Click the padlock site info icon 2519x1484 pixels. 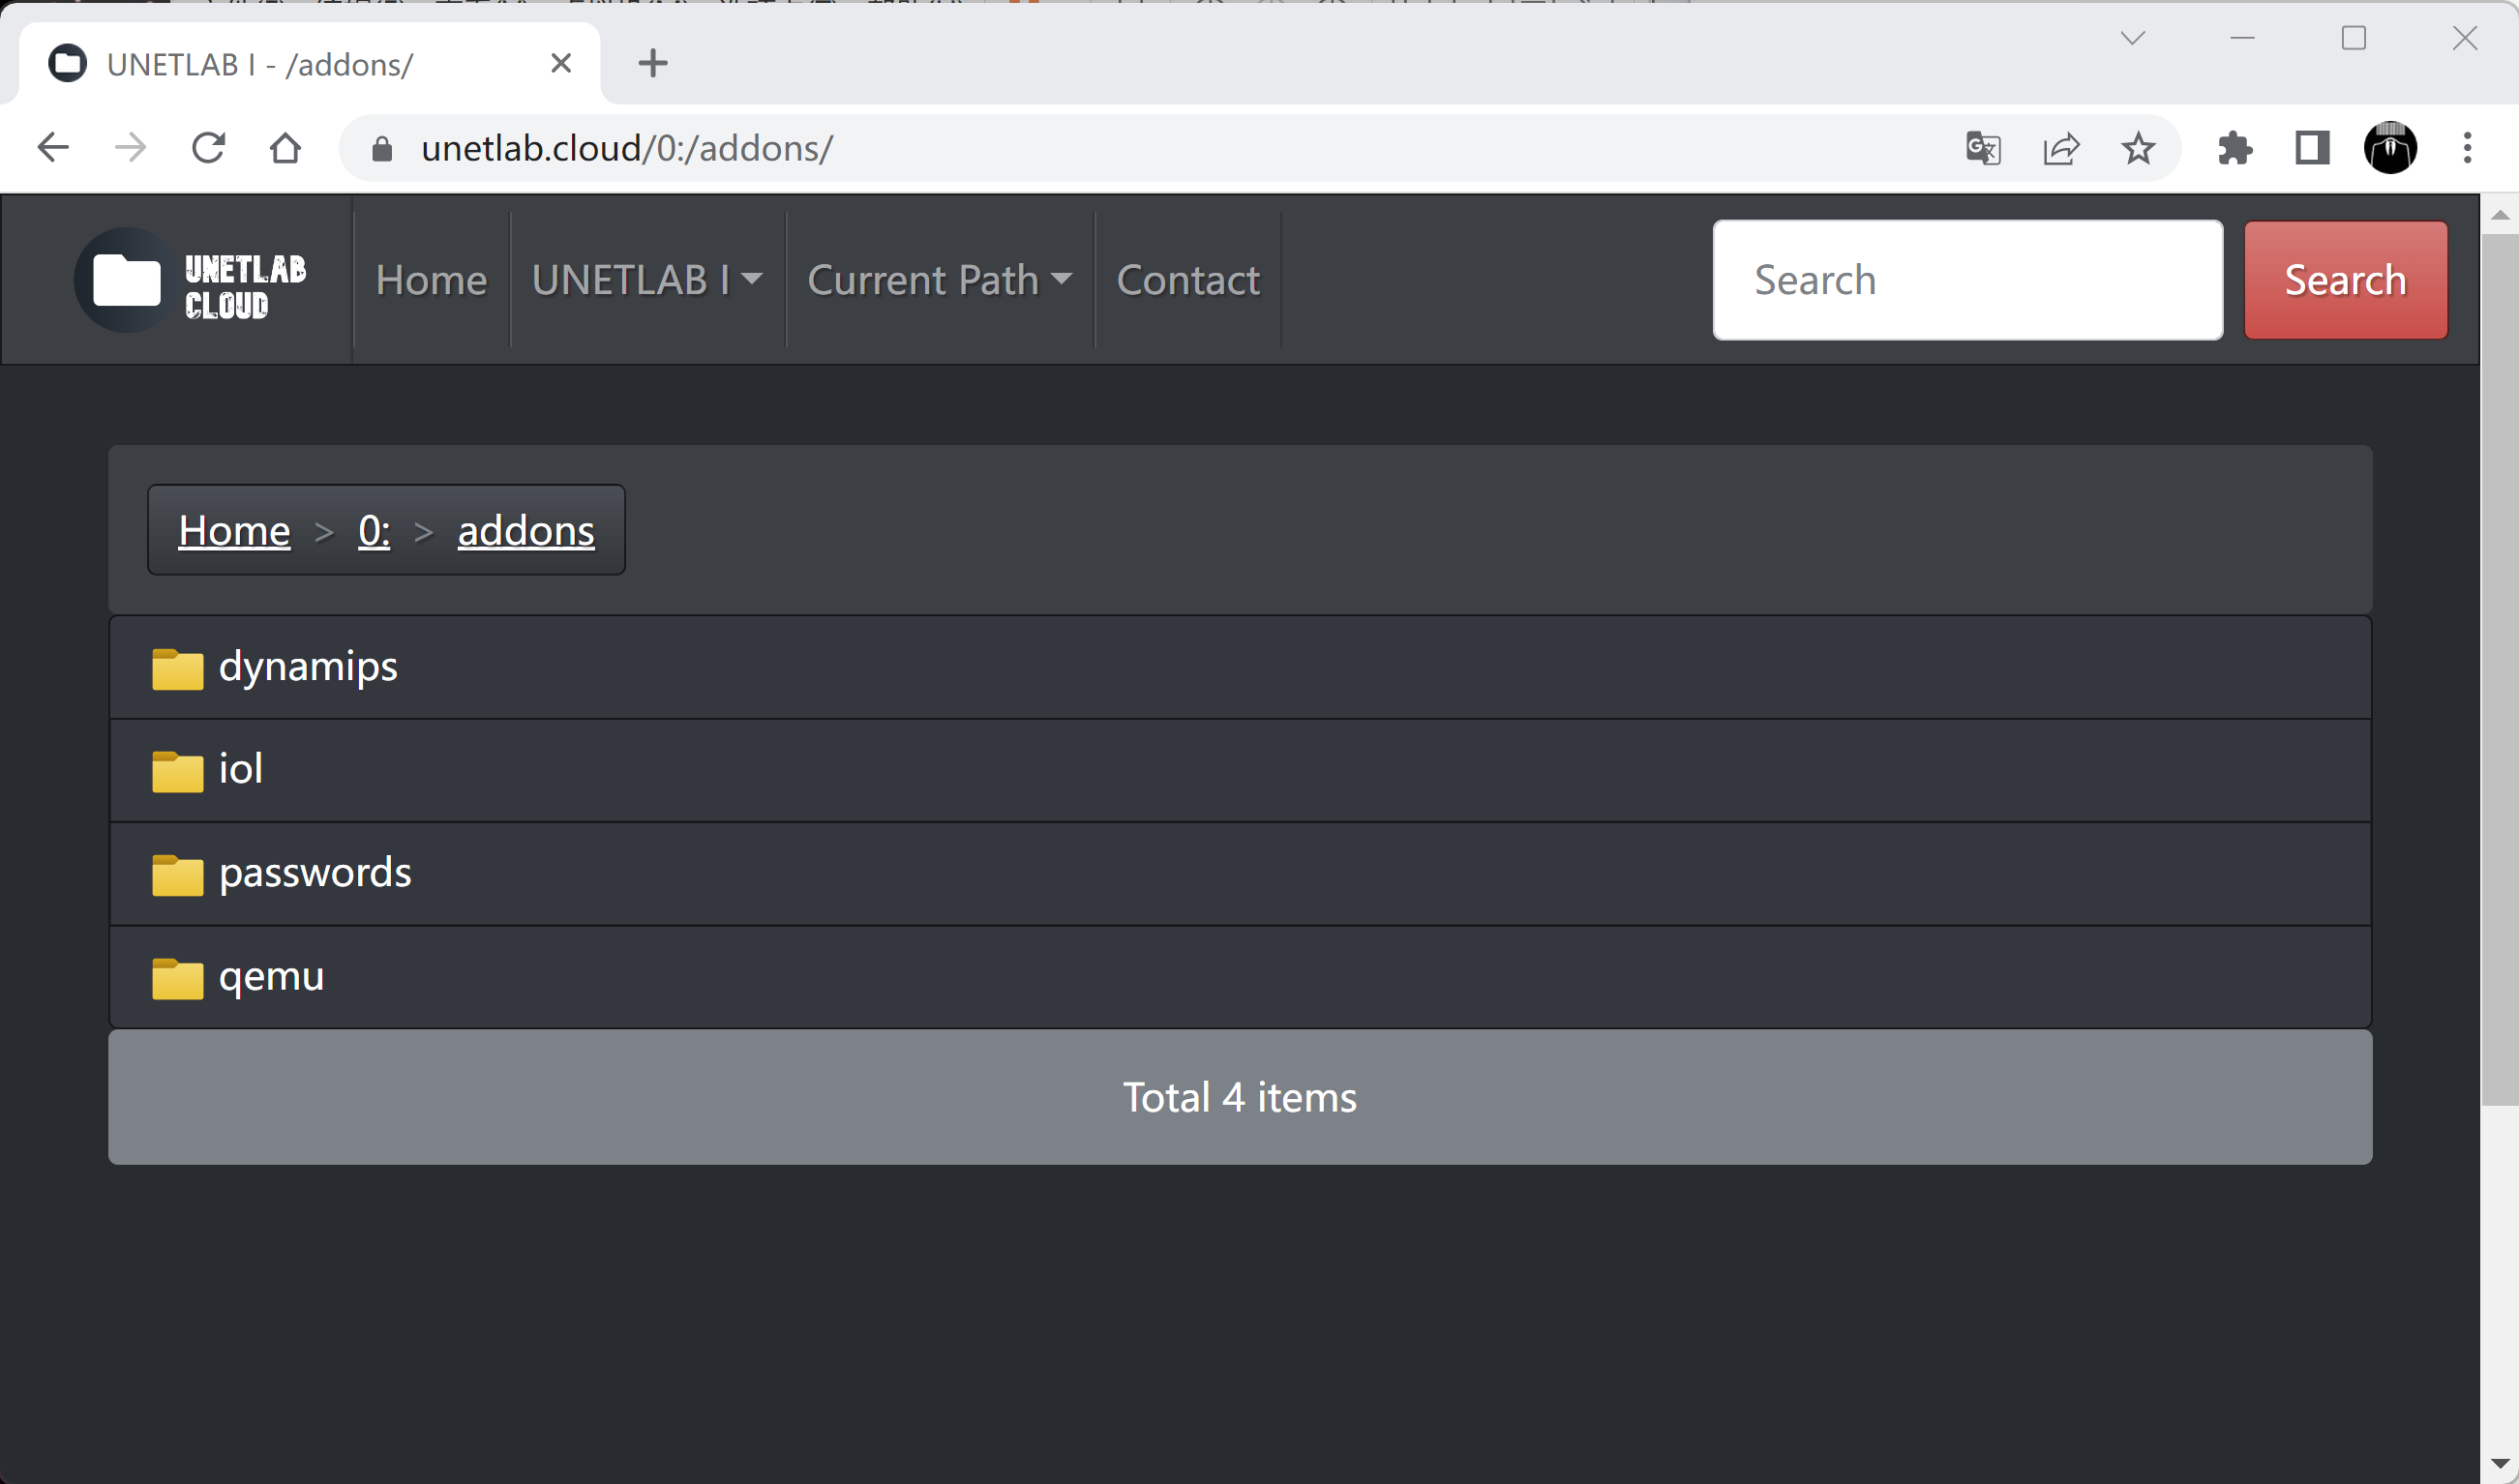381,149
